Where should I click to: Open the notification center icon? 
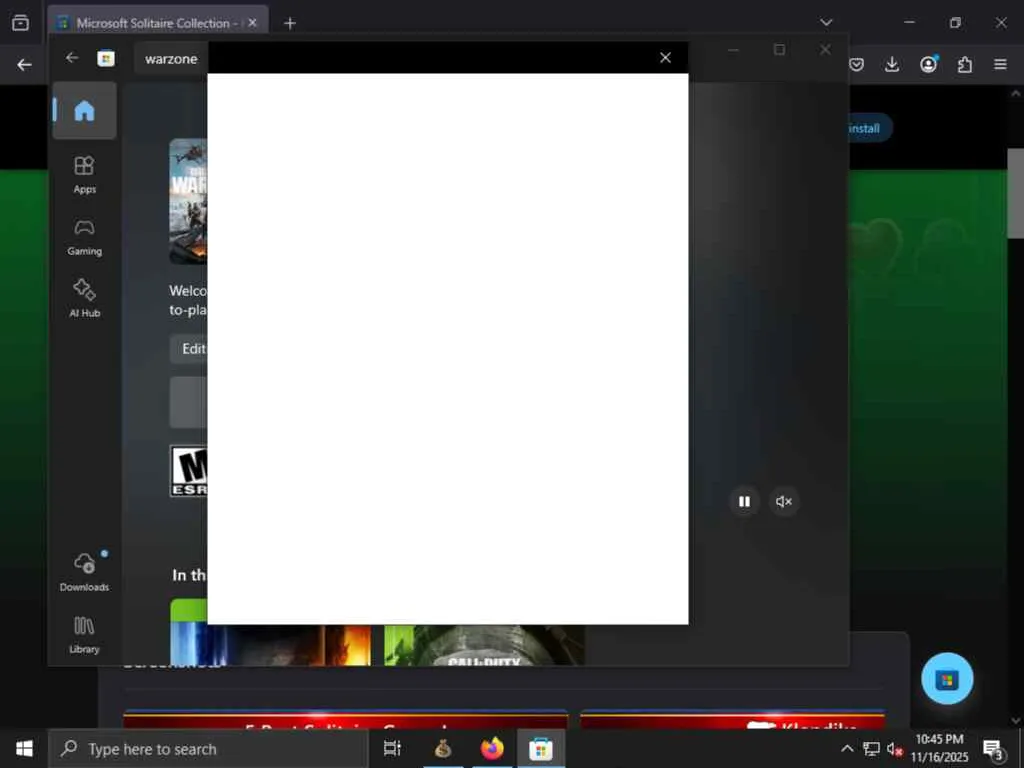pos(993,749)
